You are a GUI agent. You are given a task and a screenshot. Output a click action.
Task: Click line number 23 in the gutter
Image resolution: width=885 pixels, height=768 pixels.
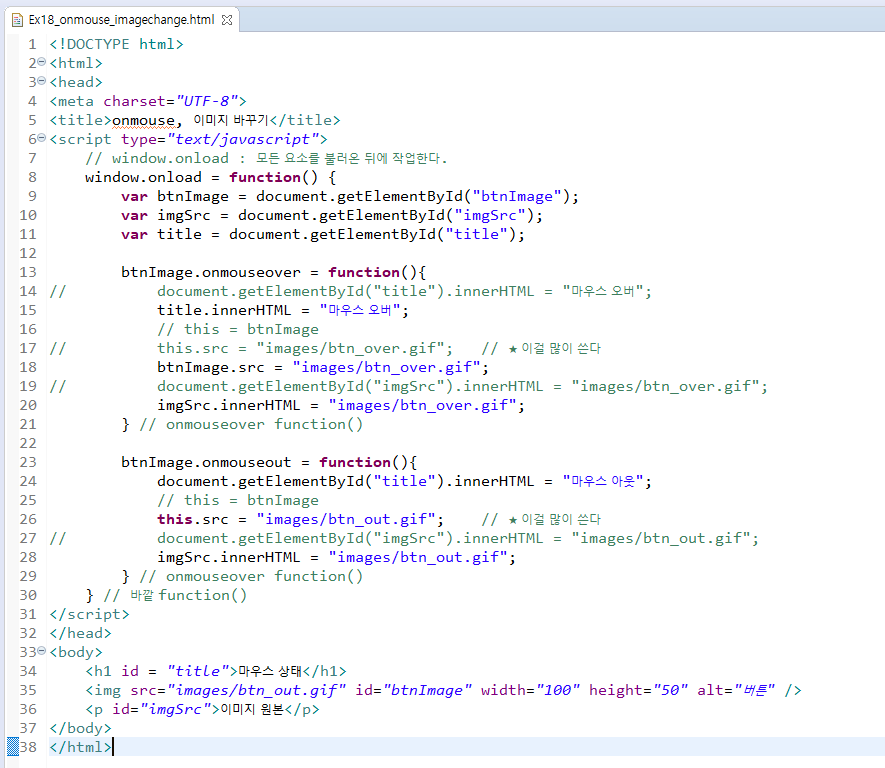tap(28, 462)
